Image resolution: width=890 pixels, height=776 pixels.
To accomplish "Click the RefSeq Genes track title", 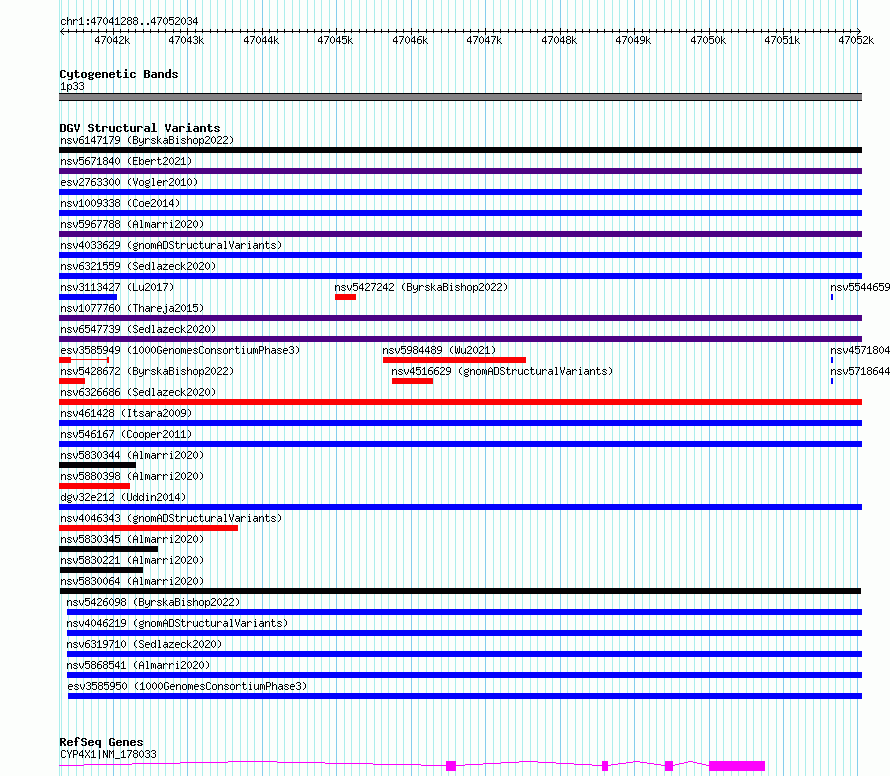I will point(101,743).
